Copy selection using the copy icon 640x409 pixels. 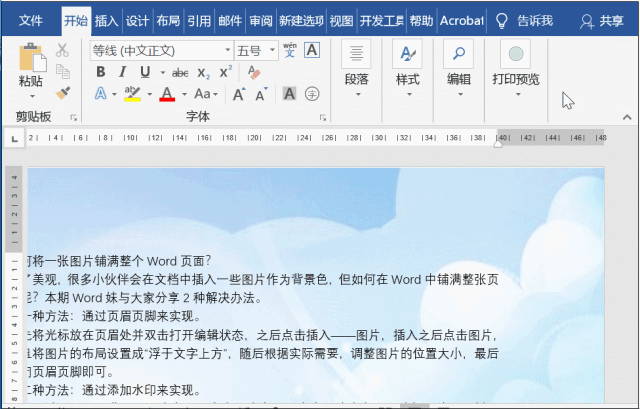pos(62,71)
